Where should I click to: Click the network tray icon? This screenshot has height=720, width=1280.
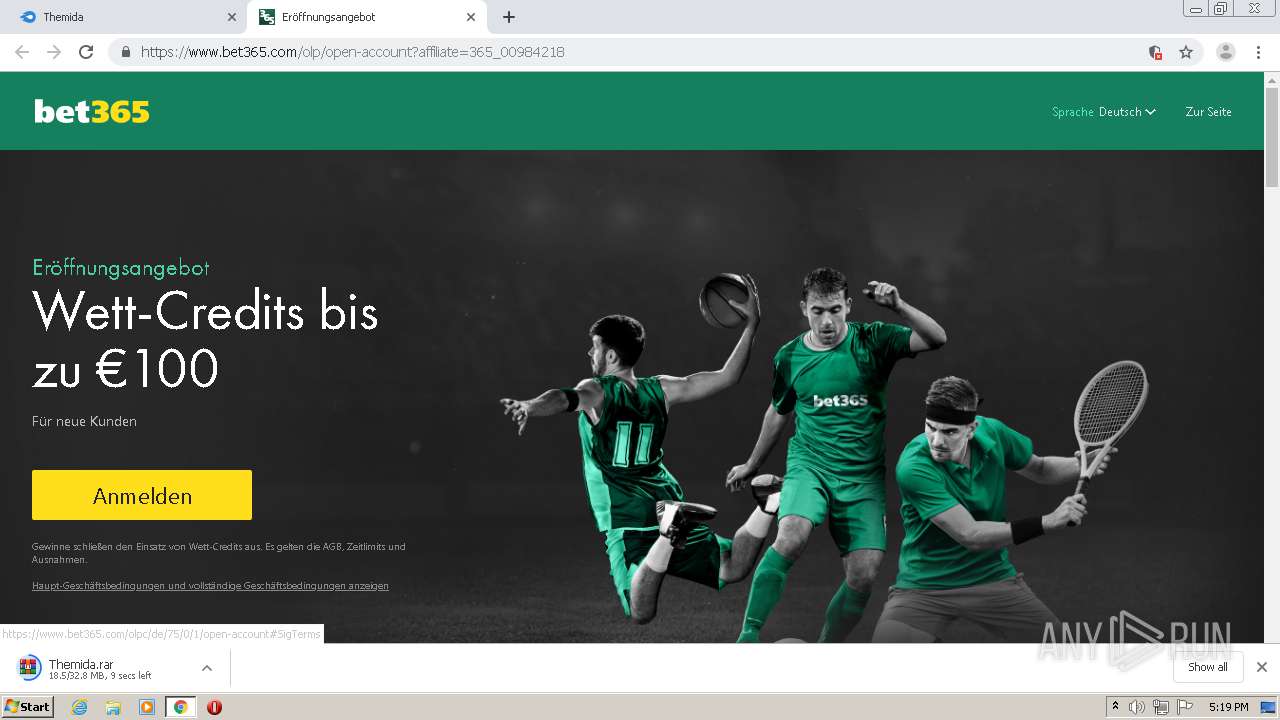pyautogui.click(x=1161, y=707)
